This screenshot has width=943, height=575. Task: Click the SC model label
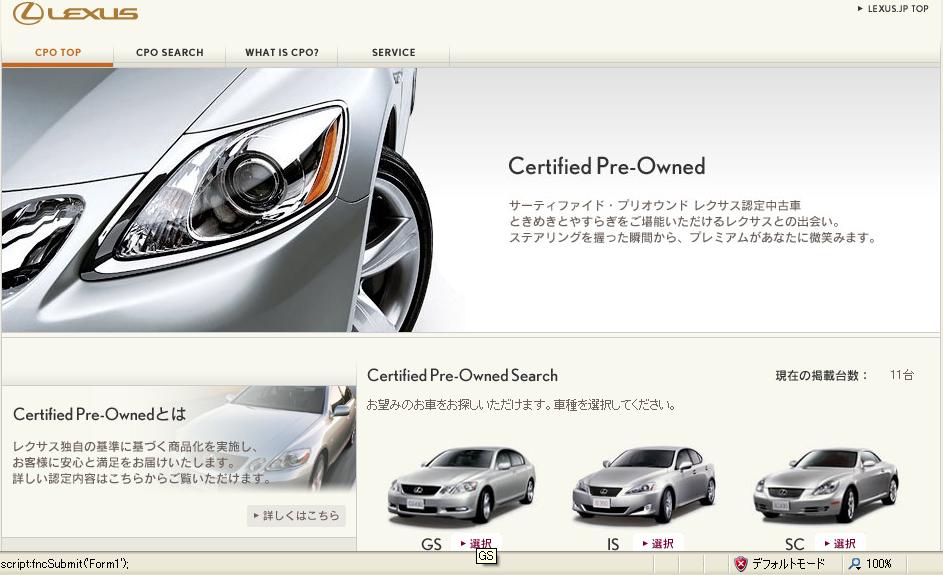pos(794,544)
